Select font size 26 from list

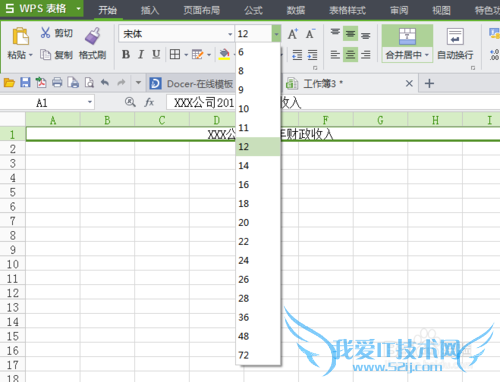pyautogui.click(x=258, y=279)
